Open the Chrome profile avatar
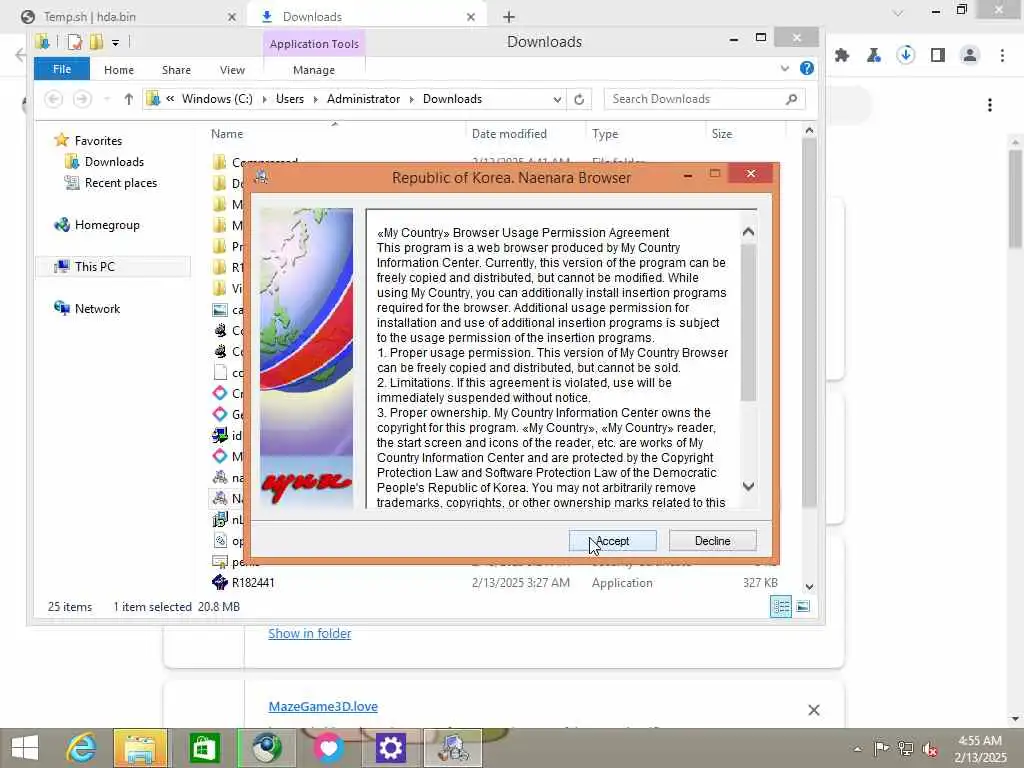1024x768 pixels. (x=970, y=56)
